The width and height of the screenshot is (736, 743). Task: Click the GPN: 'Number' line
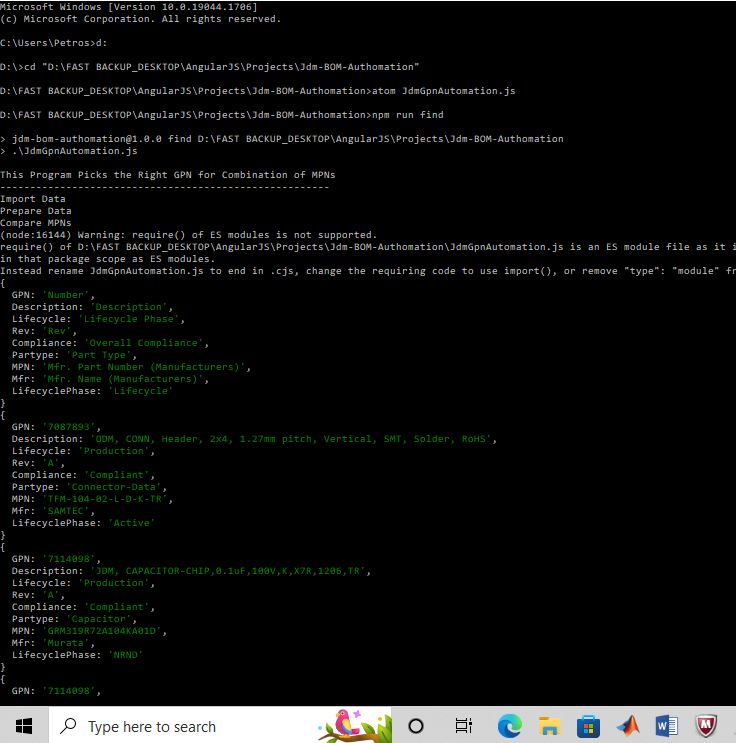[53, 295]
